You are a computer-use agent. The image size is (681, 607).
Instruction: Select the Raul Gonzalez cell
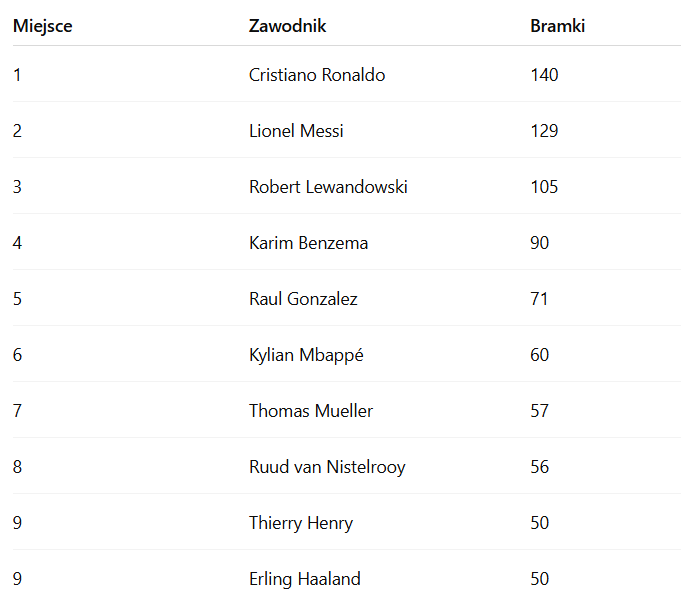pyautogui.click(x=303, y=299)
